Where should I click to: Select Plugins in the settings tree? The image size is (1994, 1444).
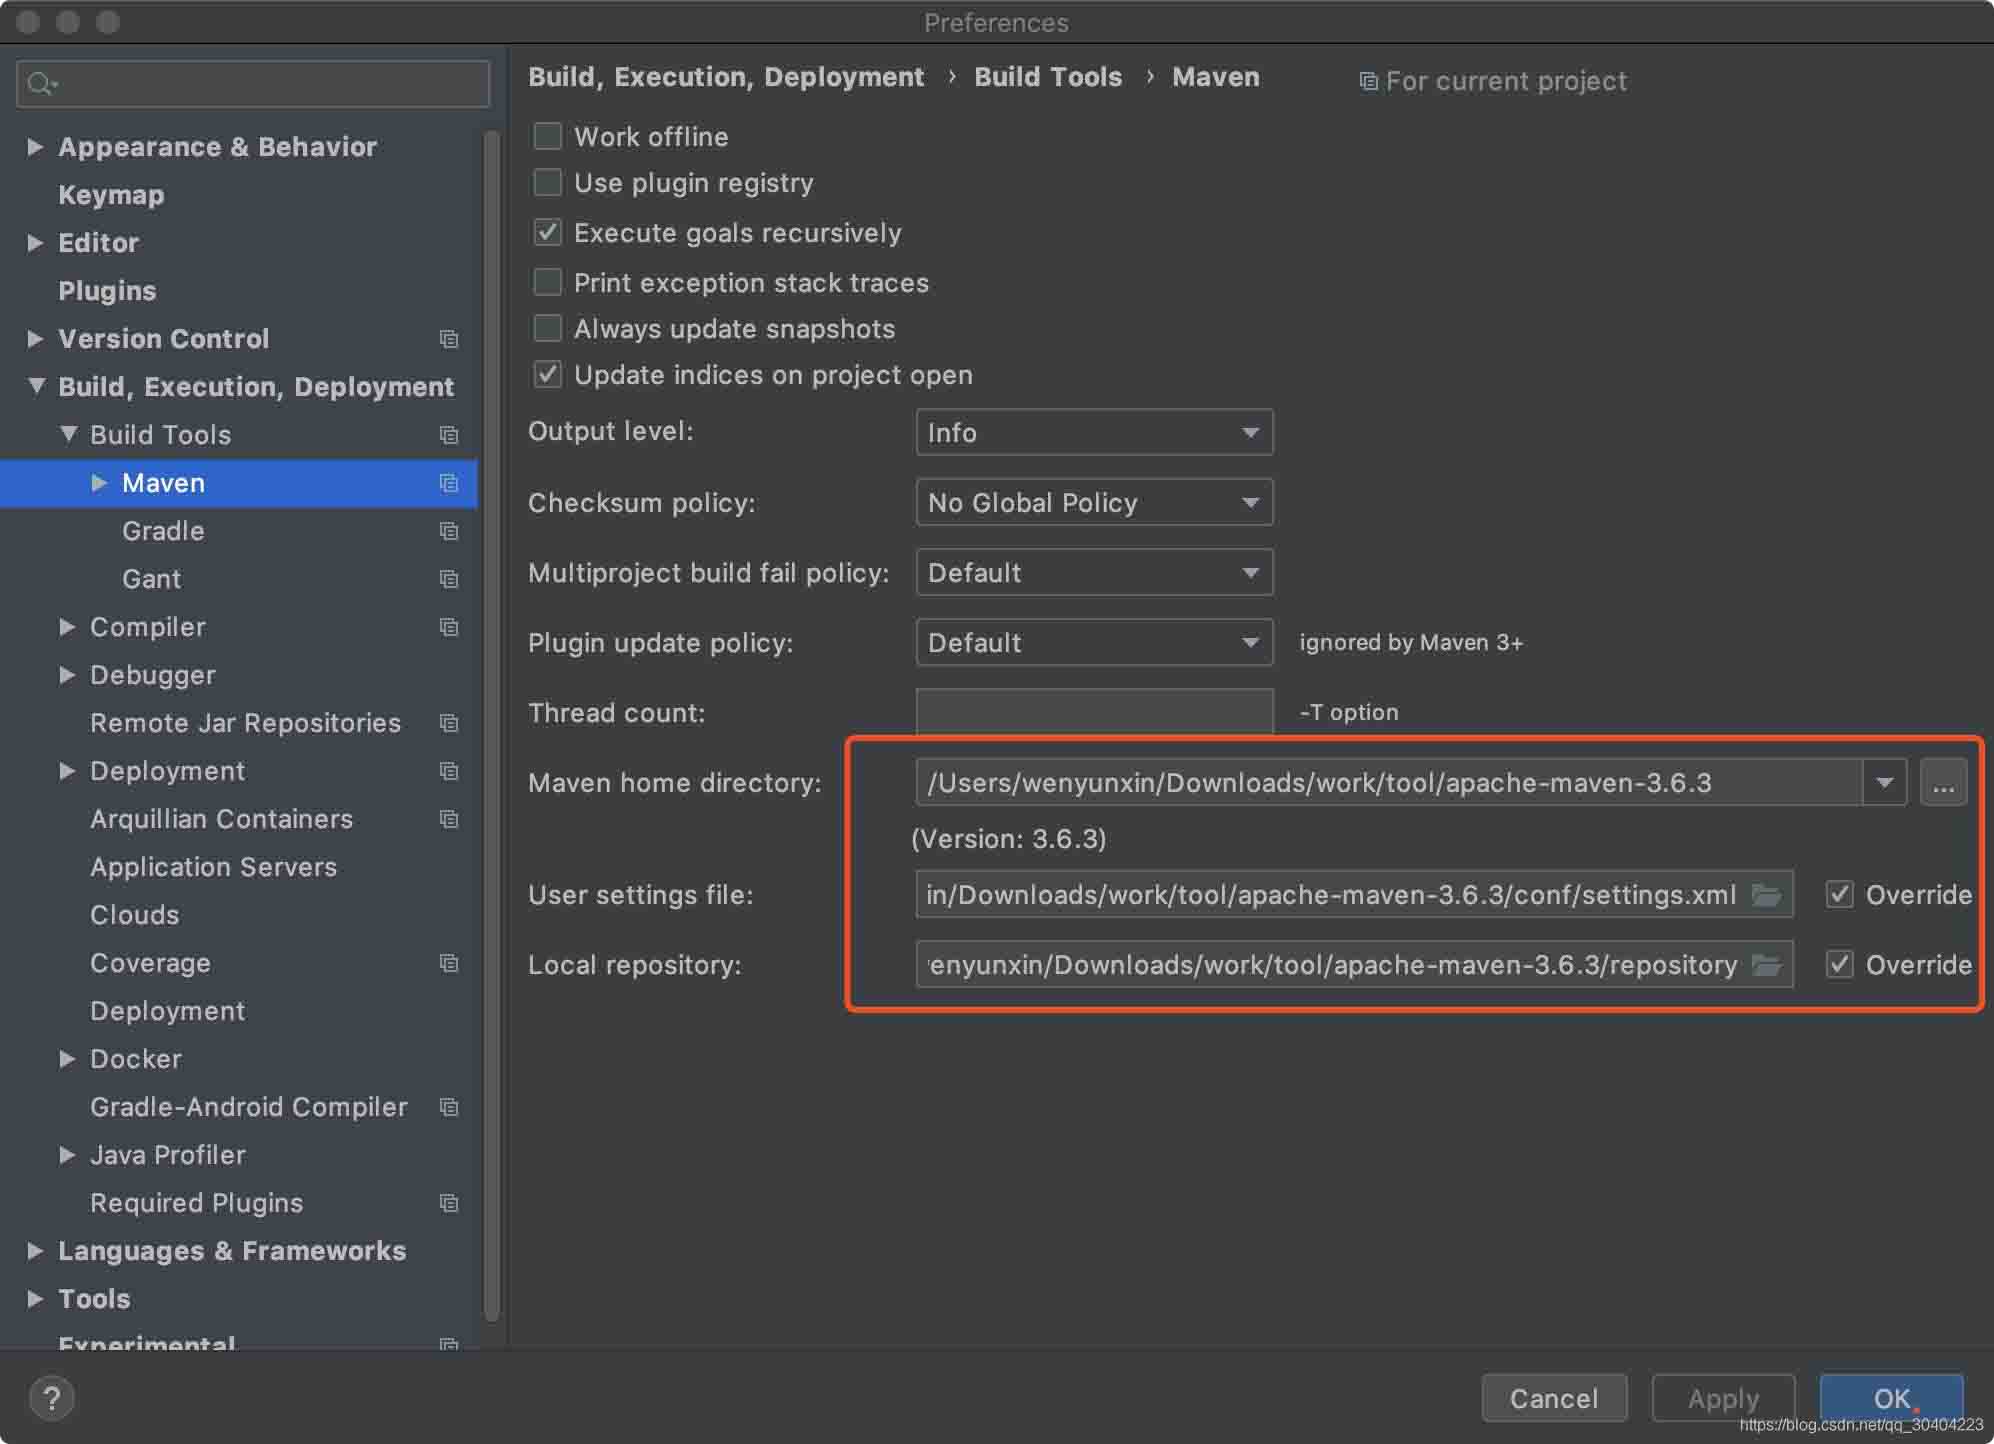[x=107, y=291]
